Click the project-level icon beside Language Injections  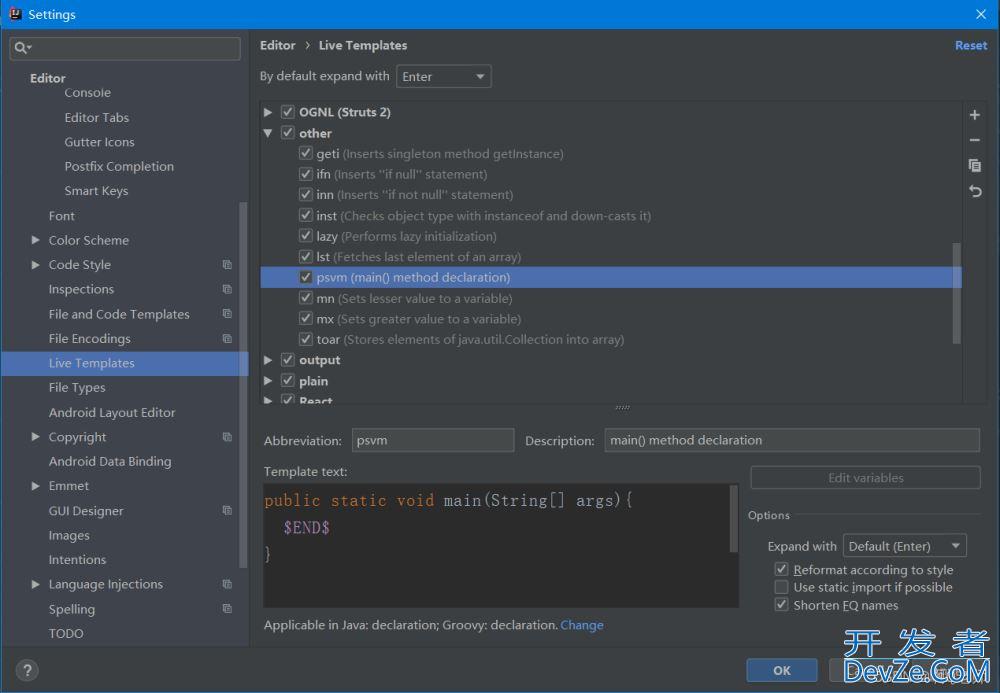227,584
